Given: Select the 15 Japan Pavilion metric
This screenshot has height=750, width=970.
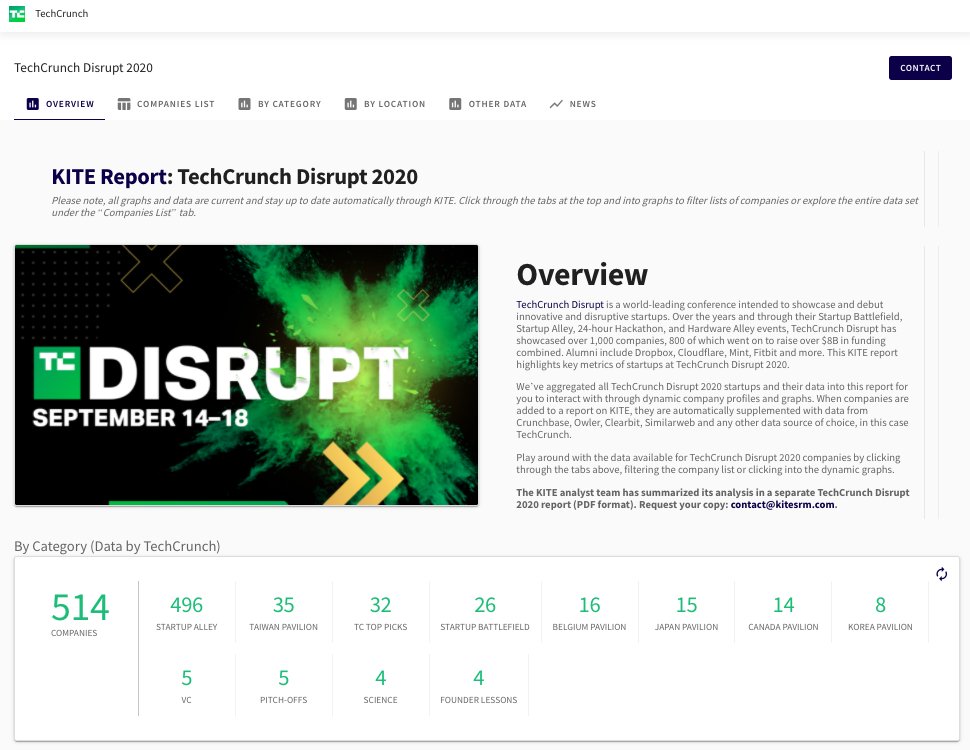Looking at the screenshot, I should pyautogui.click(x=687, y=613).
